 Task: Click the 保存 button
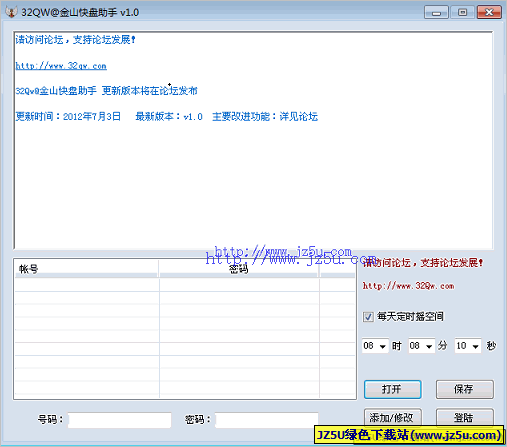coord(465,389)
